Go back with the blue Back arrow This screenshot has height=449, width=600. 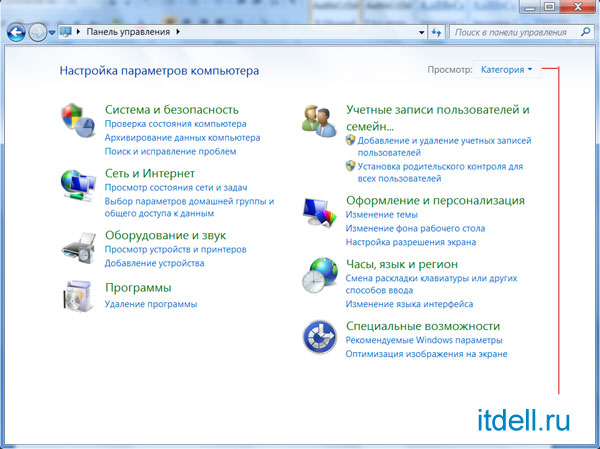click(16, 33)
